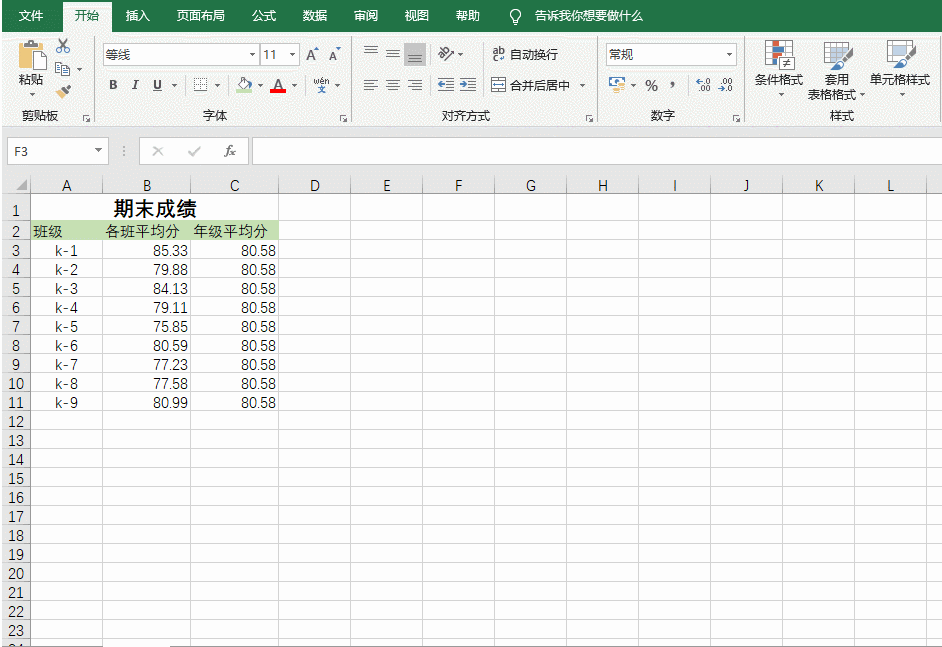942x647 pixels.
Task: Open merge and center dropdown arrow
Action: [582, 85]
